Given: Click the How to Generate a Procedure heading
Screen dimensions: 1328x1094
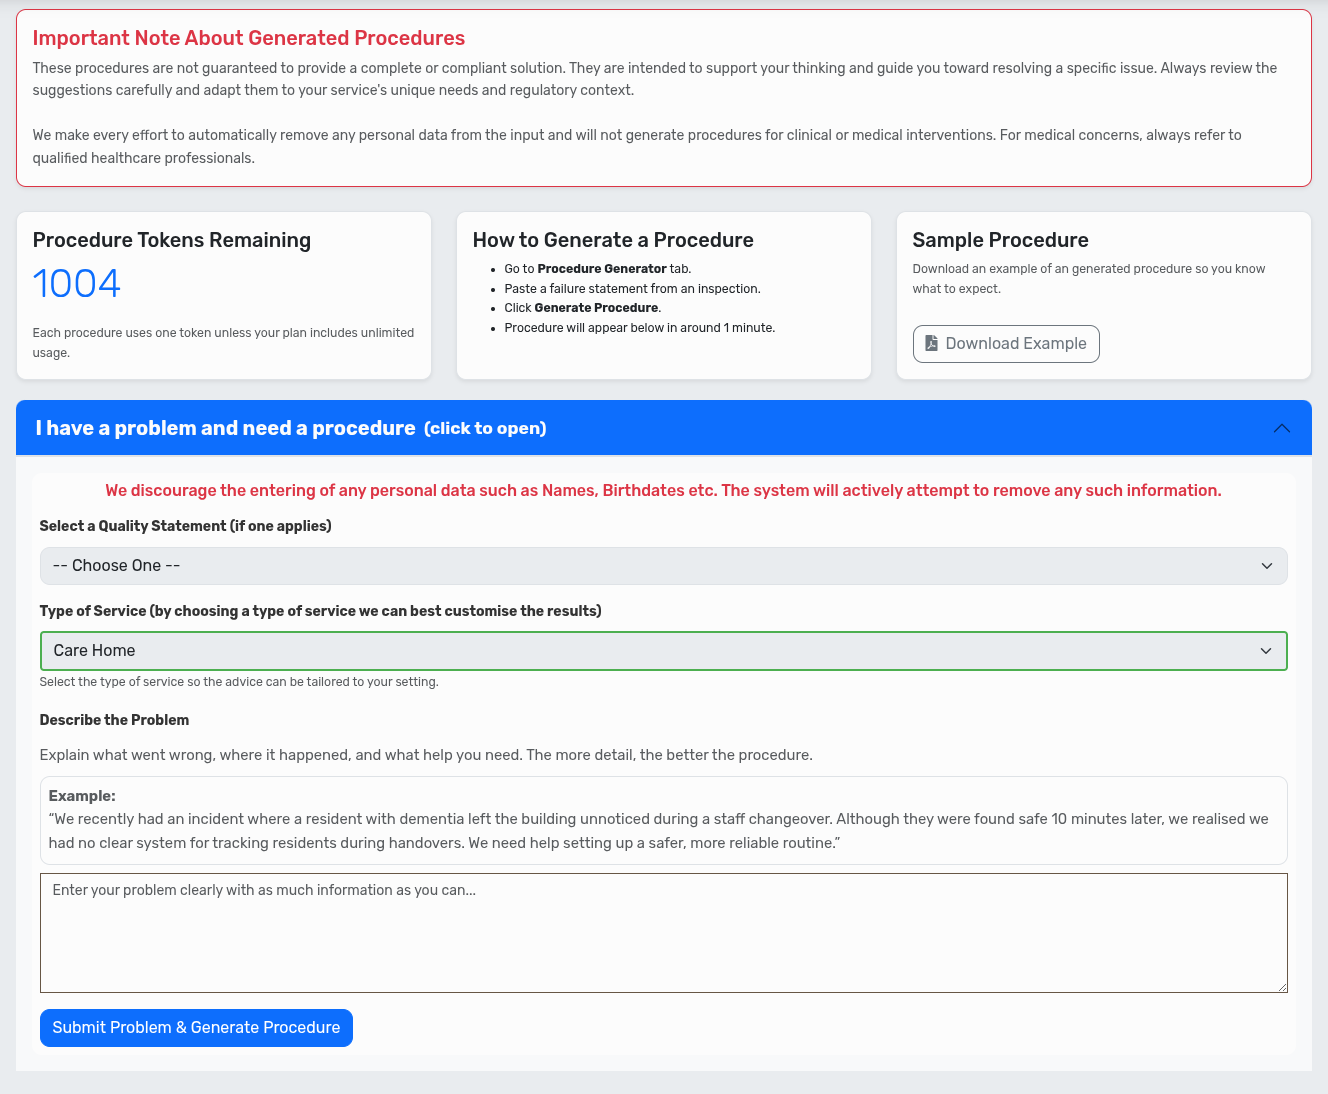Looking at the screenshot, I should pyautogui.click(x=613, y=240).
